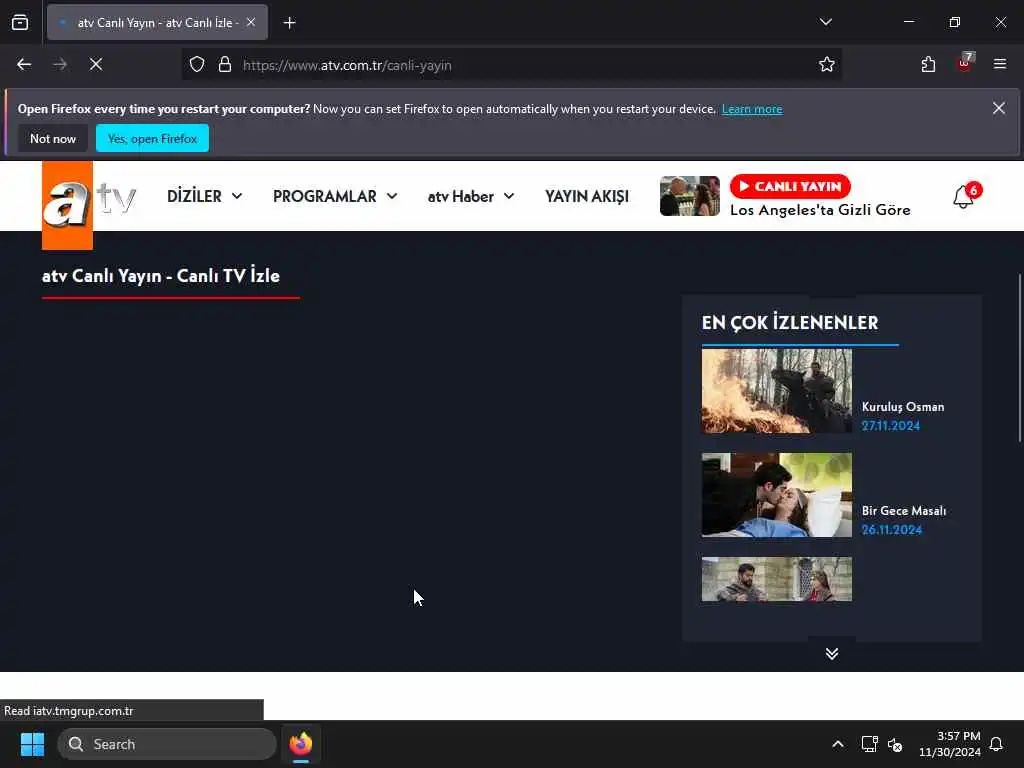Open YAYIN AKIŞI page
This screenshot has width=1024, height=768.
(x=586, y=196)
